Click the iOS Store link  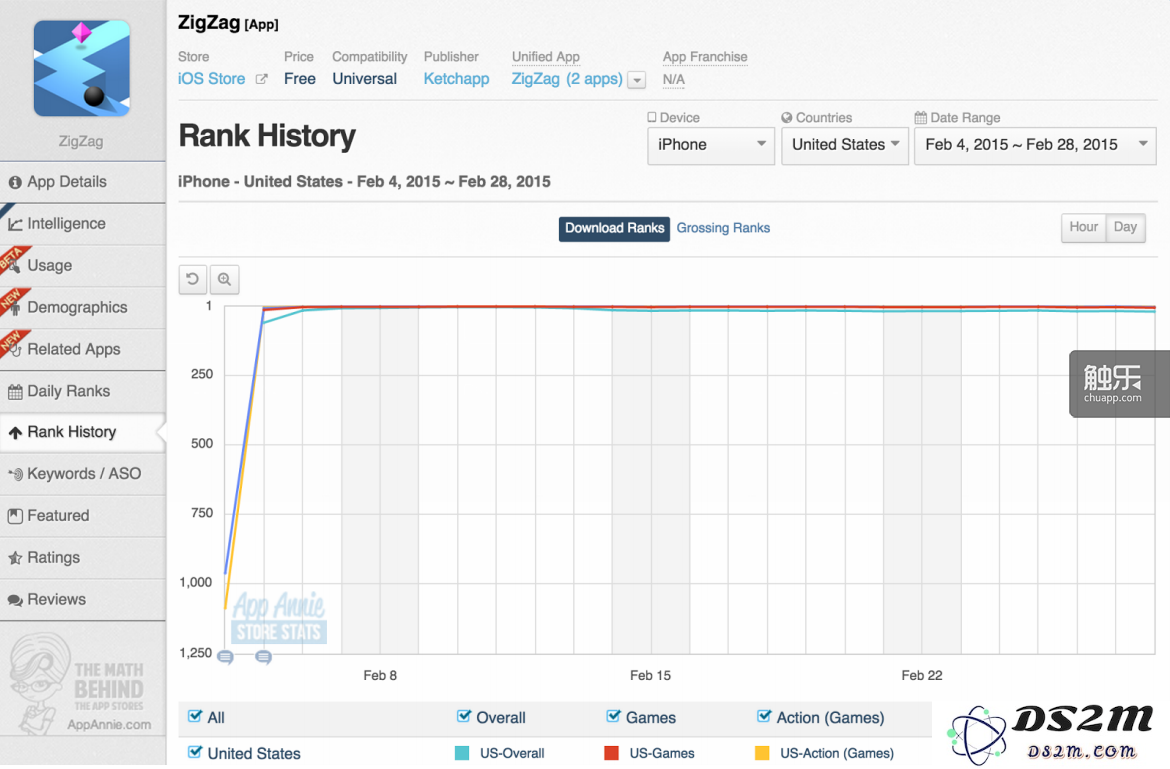[211, 79]
